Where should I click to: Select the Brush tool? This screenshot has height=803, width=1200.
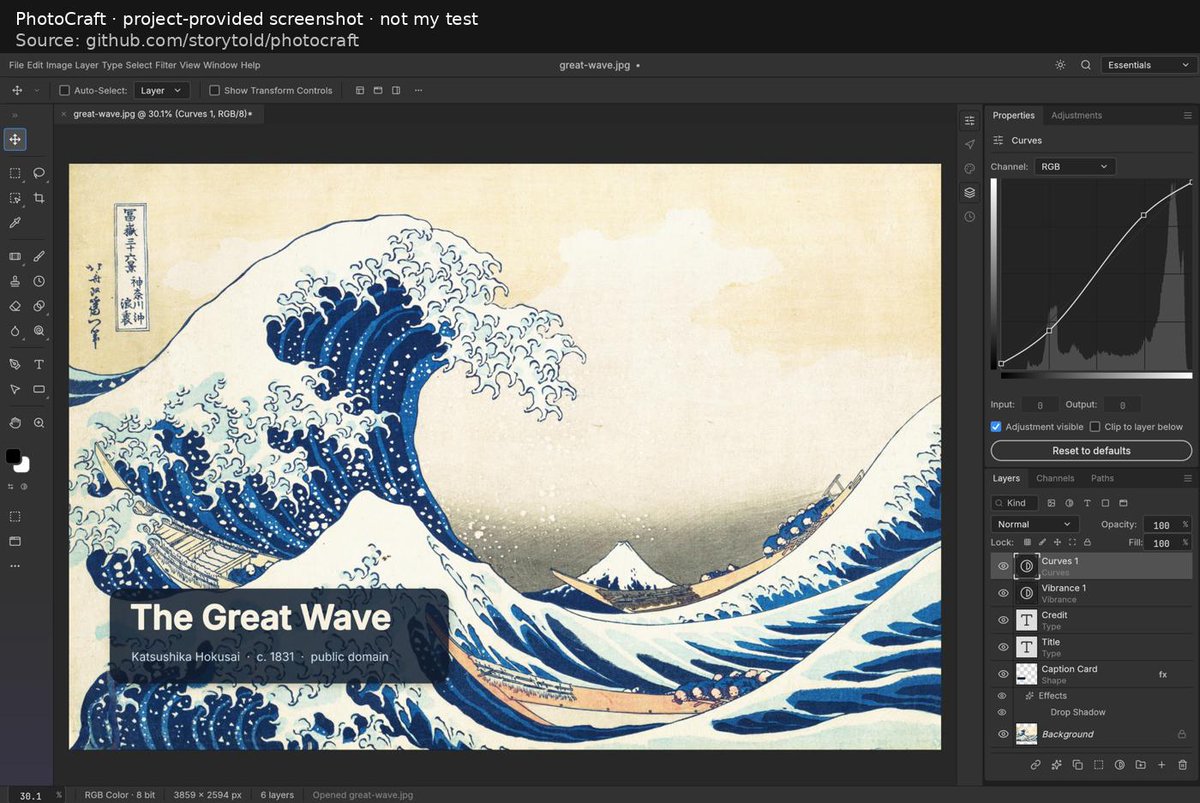[39, 257]
